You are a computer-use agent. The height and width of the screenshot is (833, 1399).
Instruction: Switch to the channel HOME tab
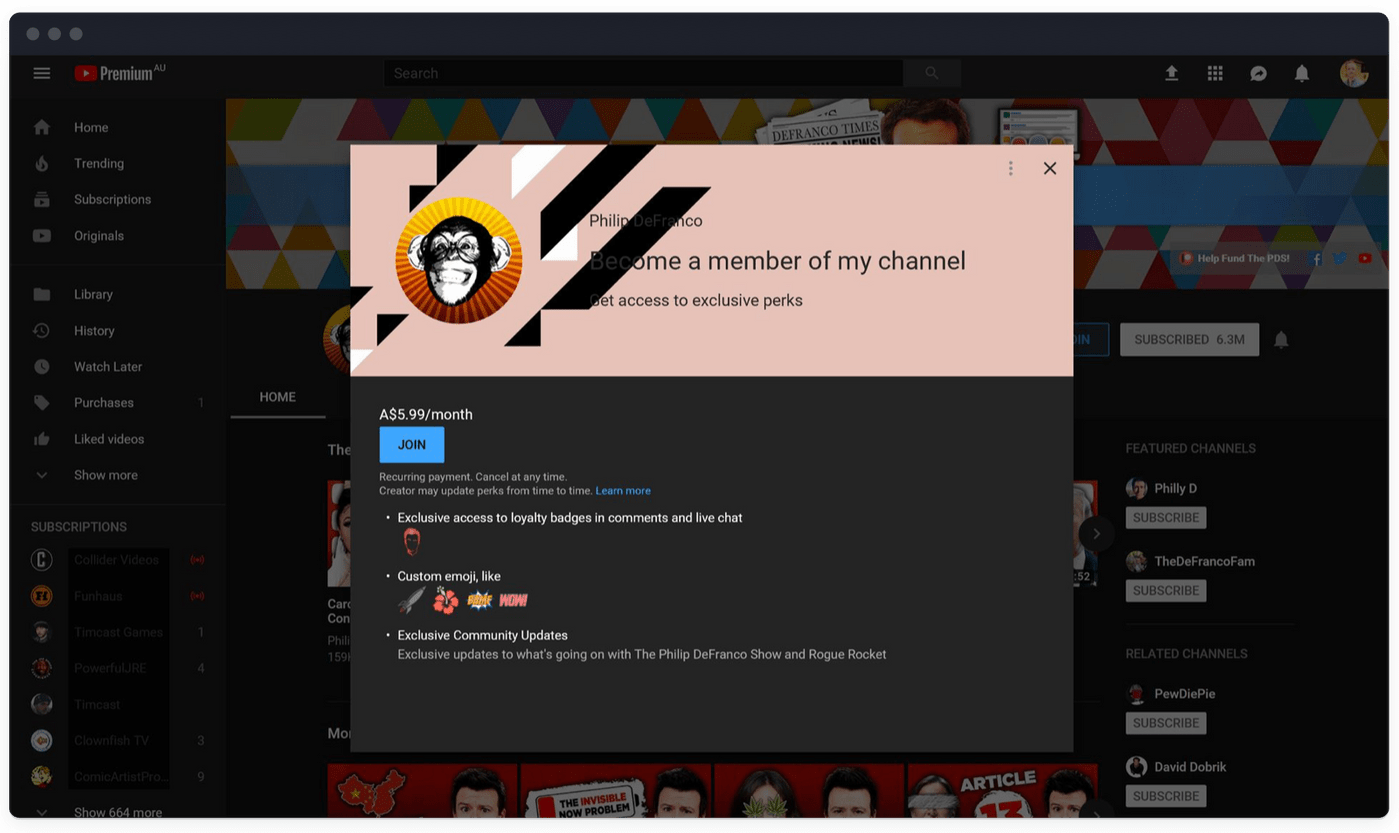[x=277, y=397]
